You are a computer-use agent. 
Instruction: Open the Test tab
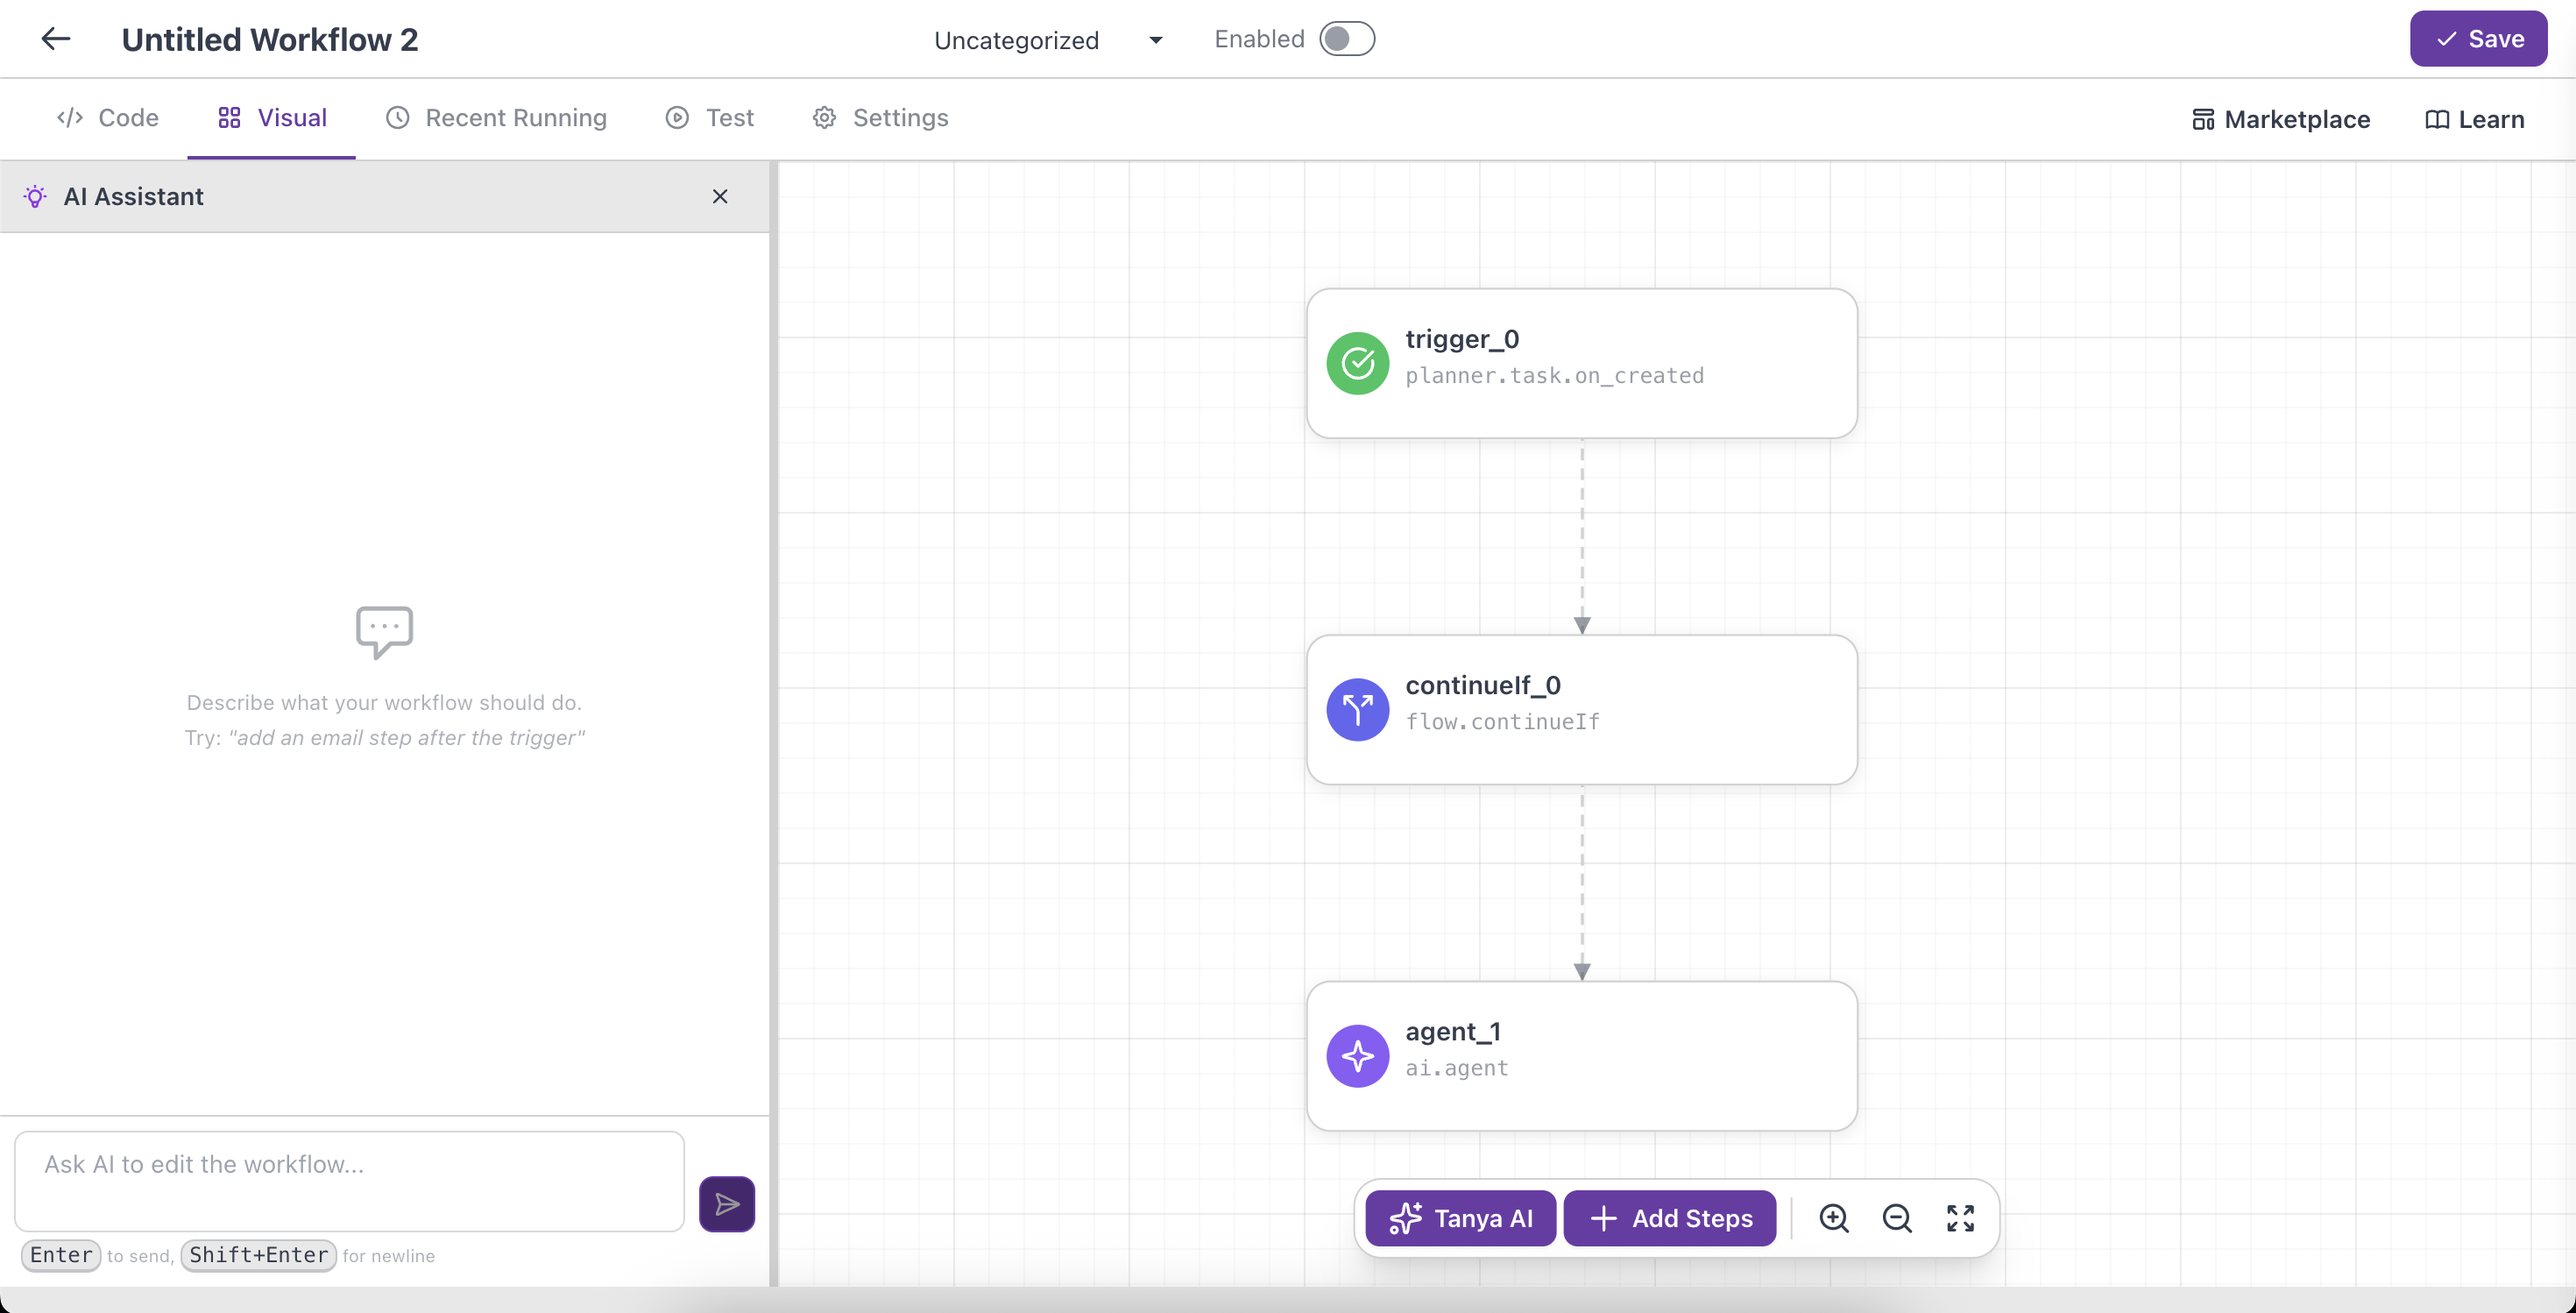click(709, 118)
